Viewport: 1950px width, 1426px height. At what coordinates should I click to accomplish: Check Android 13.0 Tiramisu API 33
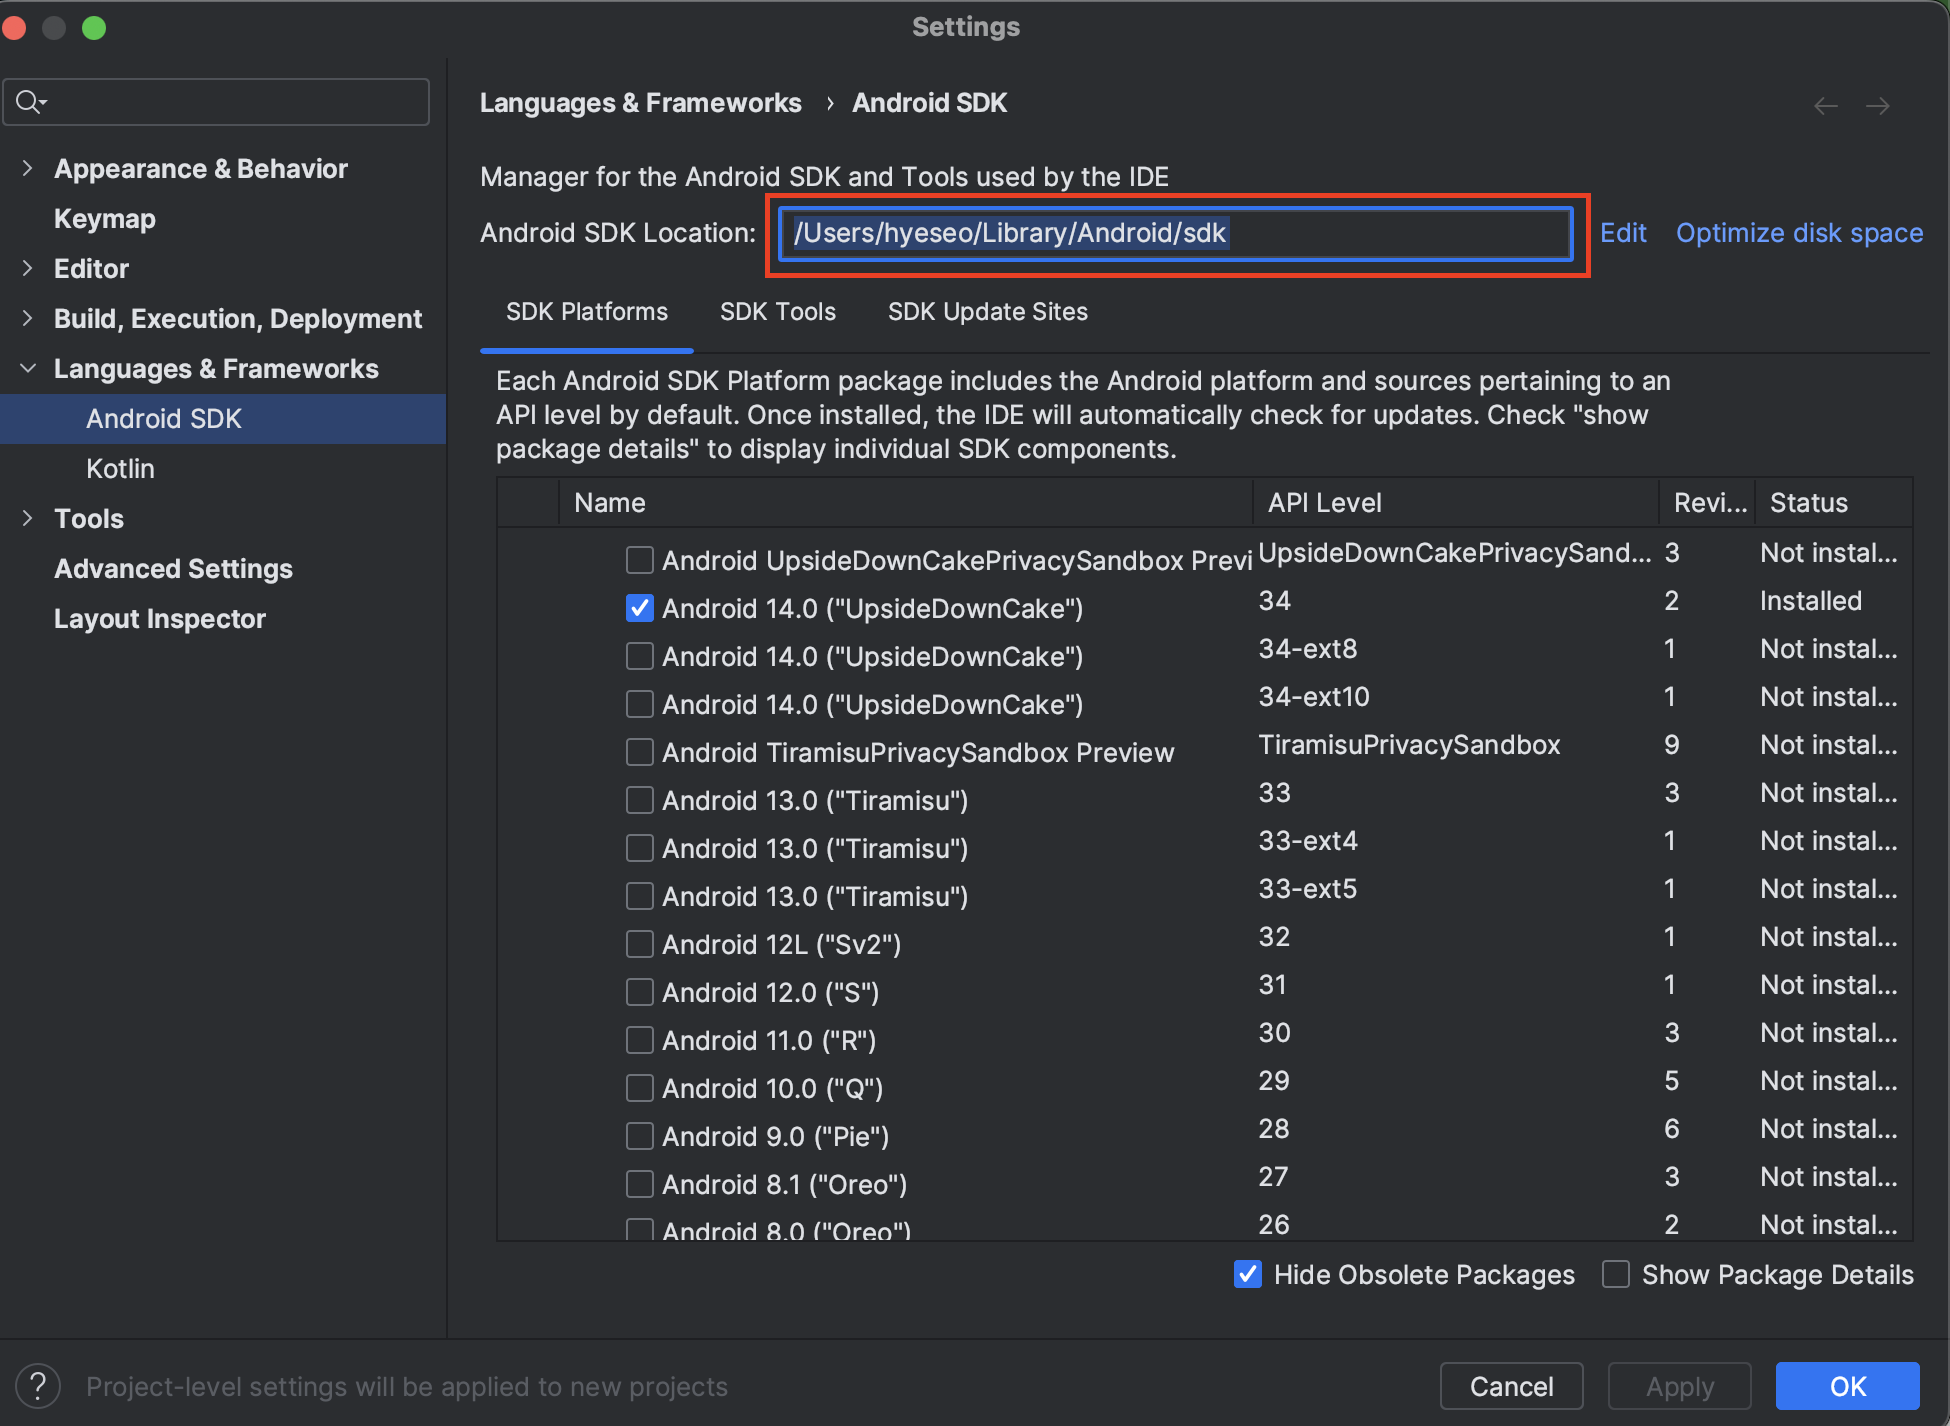pyautogui.click(x=640, y=800)
